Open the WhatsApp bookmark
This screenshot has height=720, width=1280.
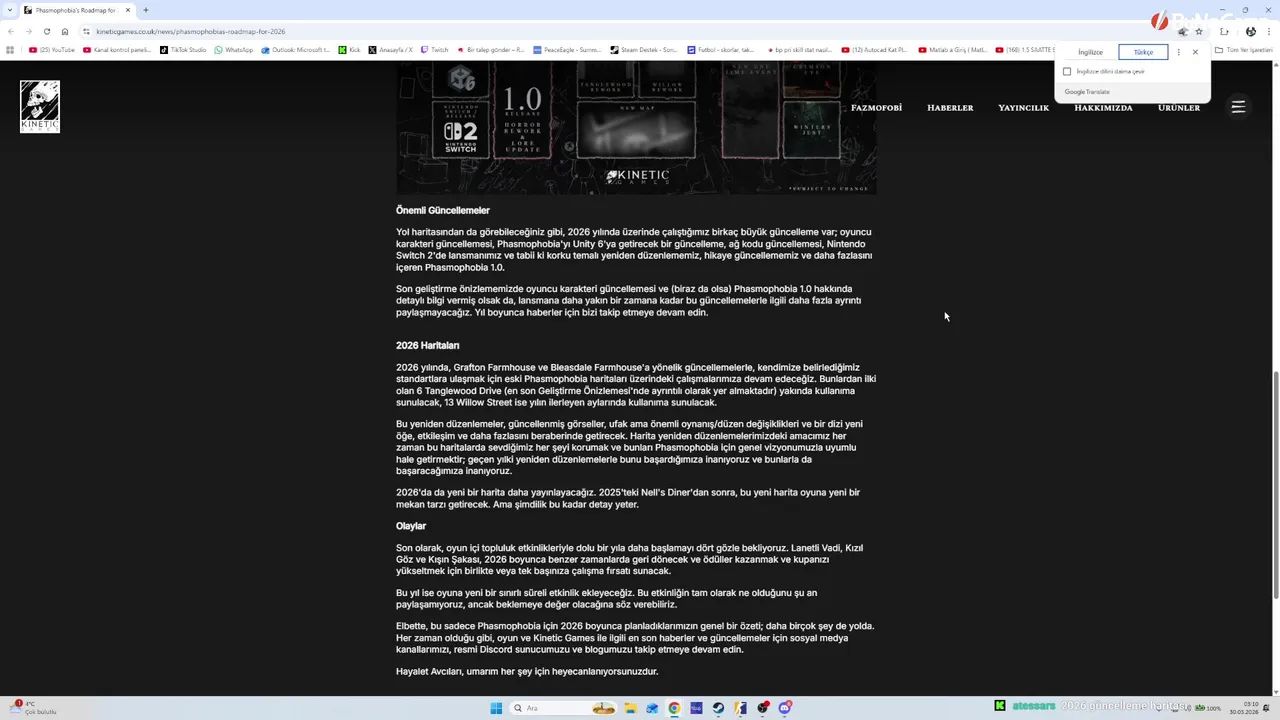234,50
